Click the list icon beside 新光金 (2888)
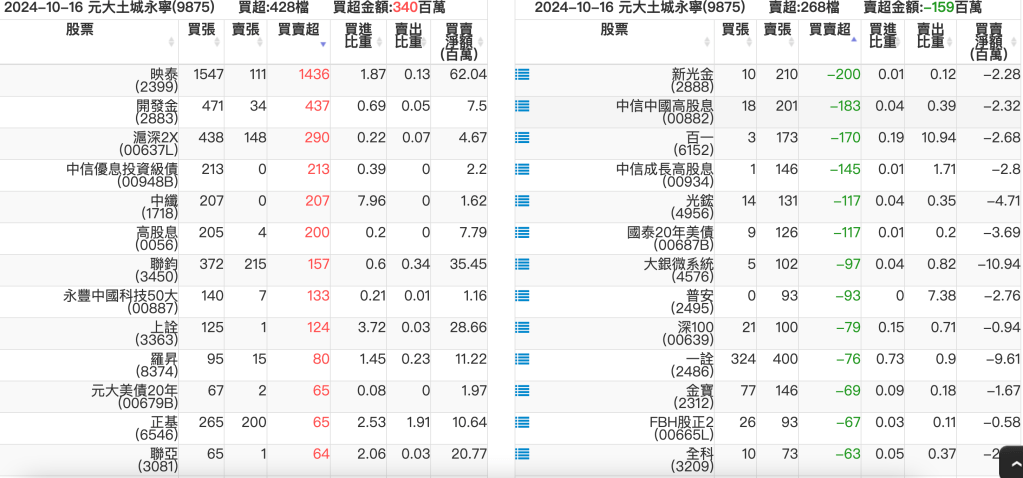The height and width of the screenshot is (478, 1023). [522, 74]
